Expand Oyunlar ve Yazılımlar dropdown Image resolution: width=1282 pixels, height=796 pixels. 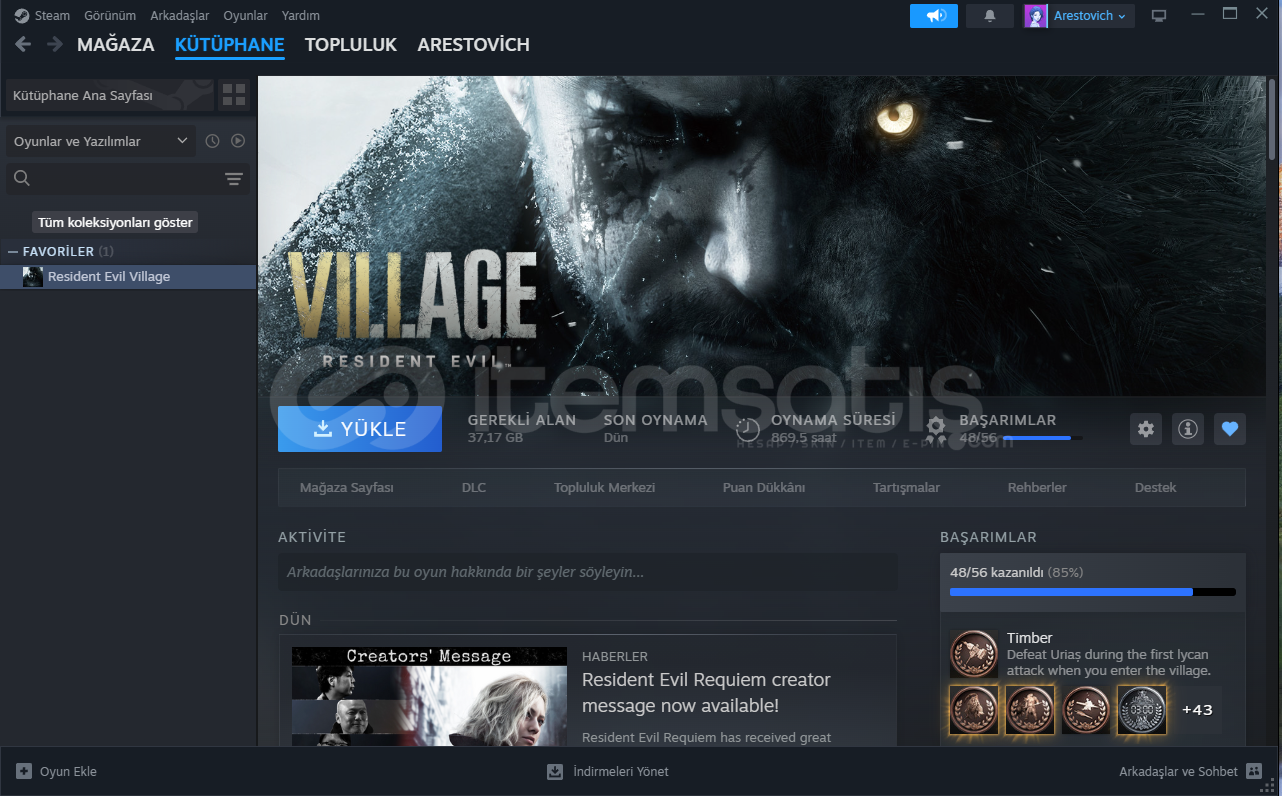pyautogui.click(x=102, y=141)
